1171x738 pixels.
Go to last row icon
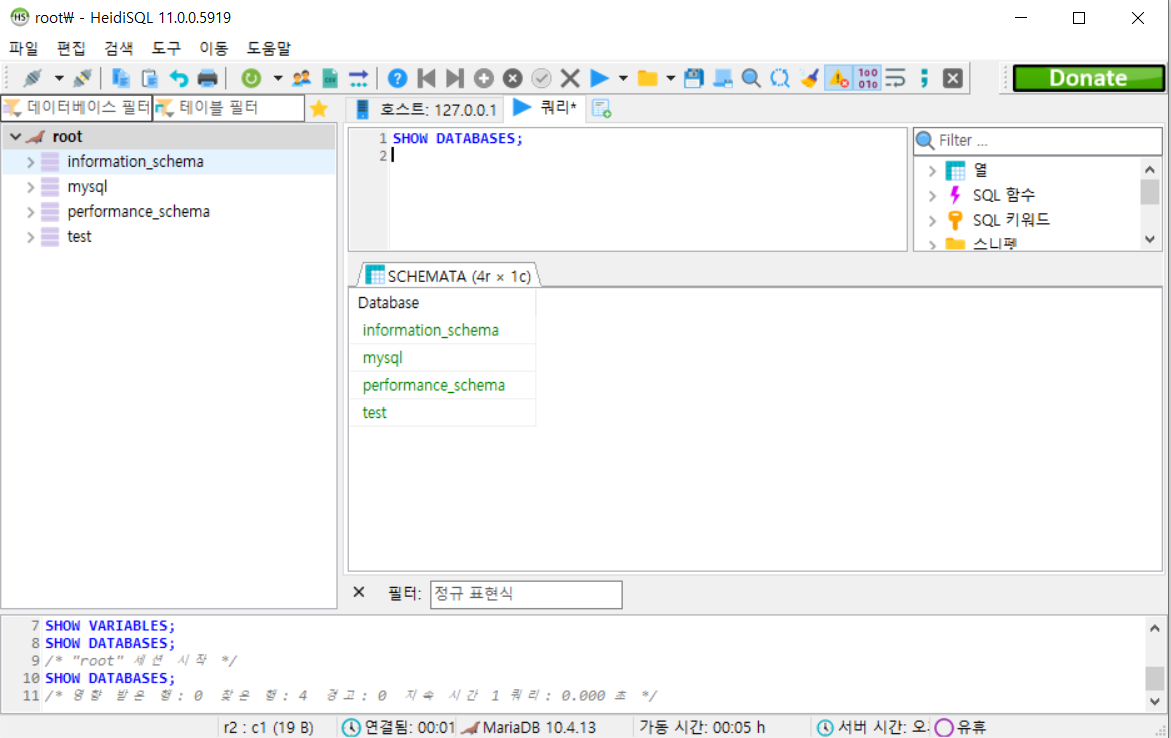coord(455,78)
